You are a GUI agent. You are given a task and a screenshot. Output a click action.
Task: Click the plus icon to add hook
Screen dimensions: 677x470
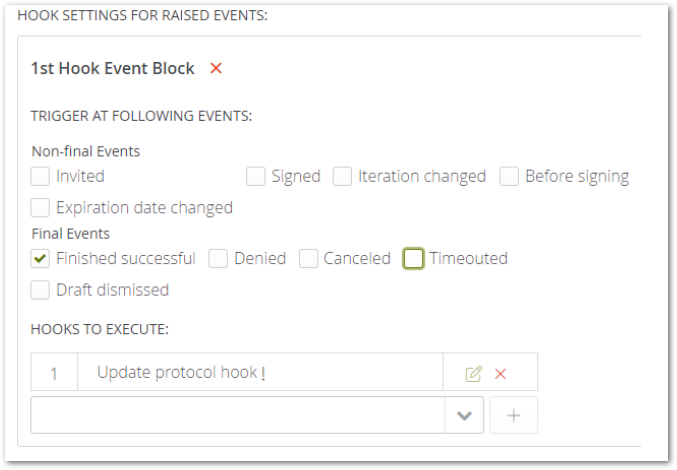point(513,415)
